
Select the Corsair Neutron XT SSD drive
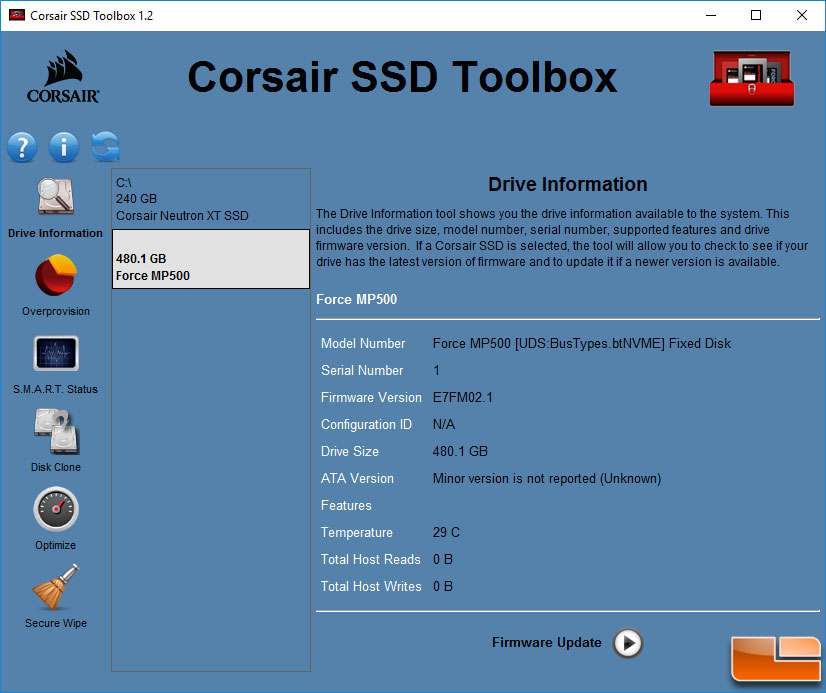[x=211, y=199]
